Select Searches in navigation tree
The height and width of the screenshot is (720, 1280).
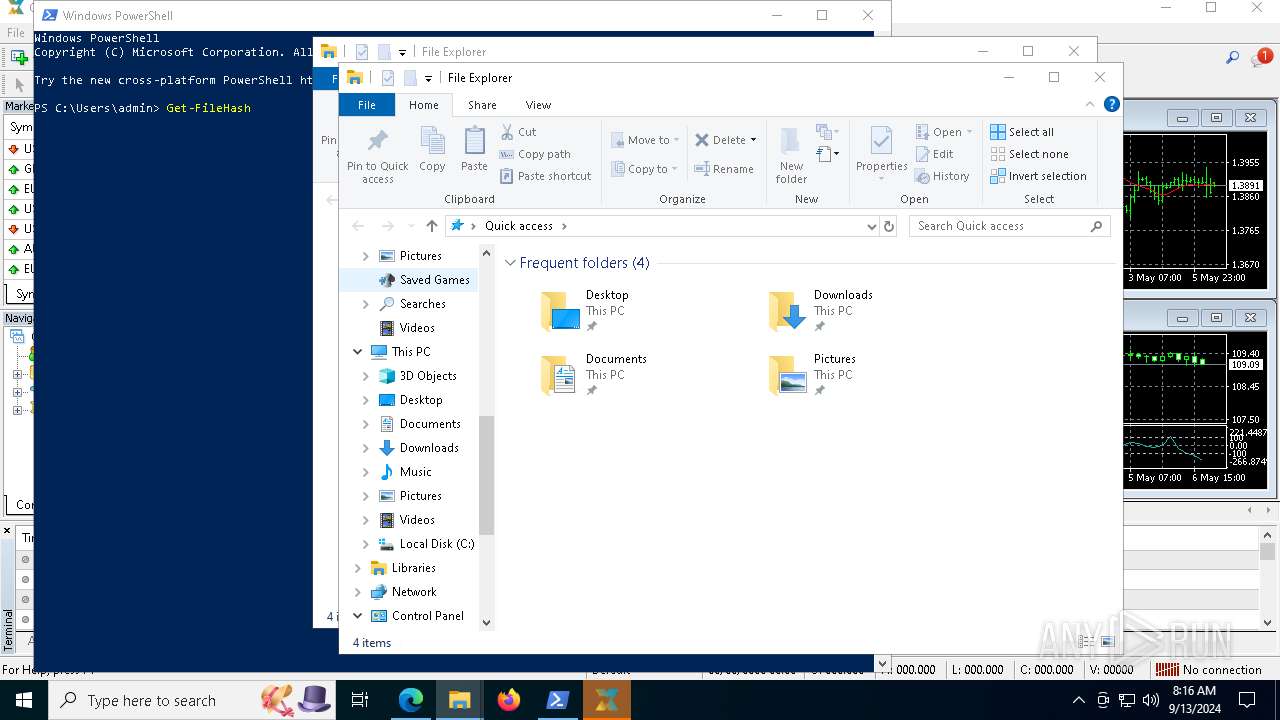tap(412, 304)
